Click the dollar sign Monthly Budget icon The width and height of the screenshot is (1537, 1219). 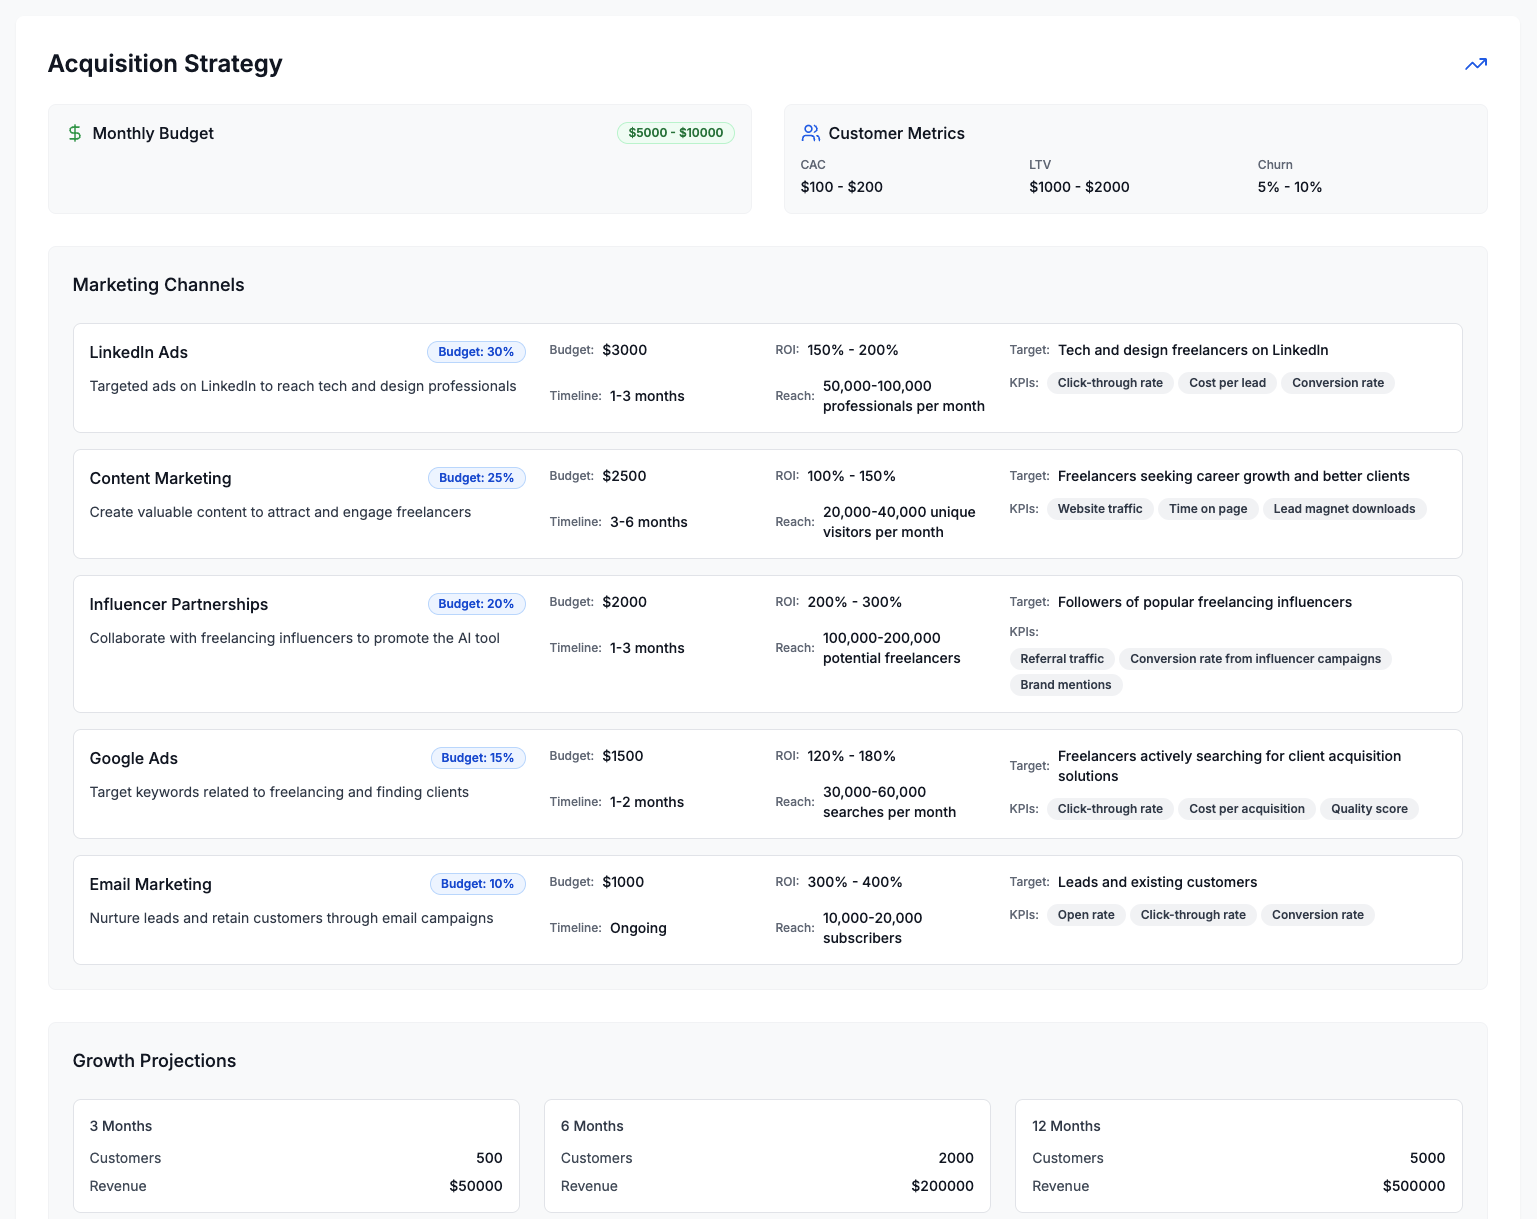(75, 133)
